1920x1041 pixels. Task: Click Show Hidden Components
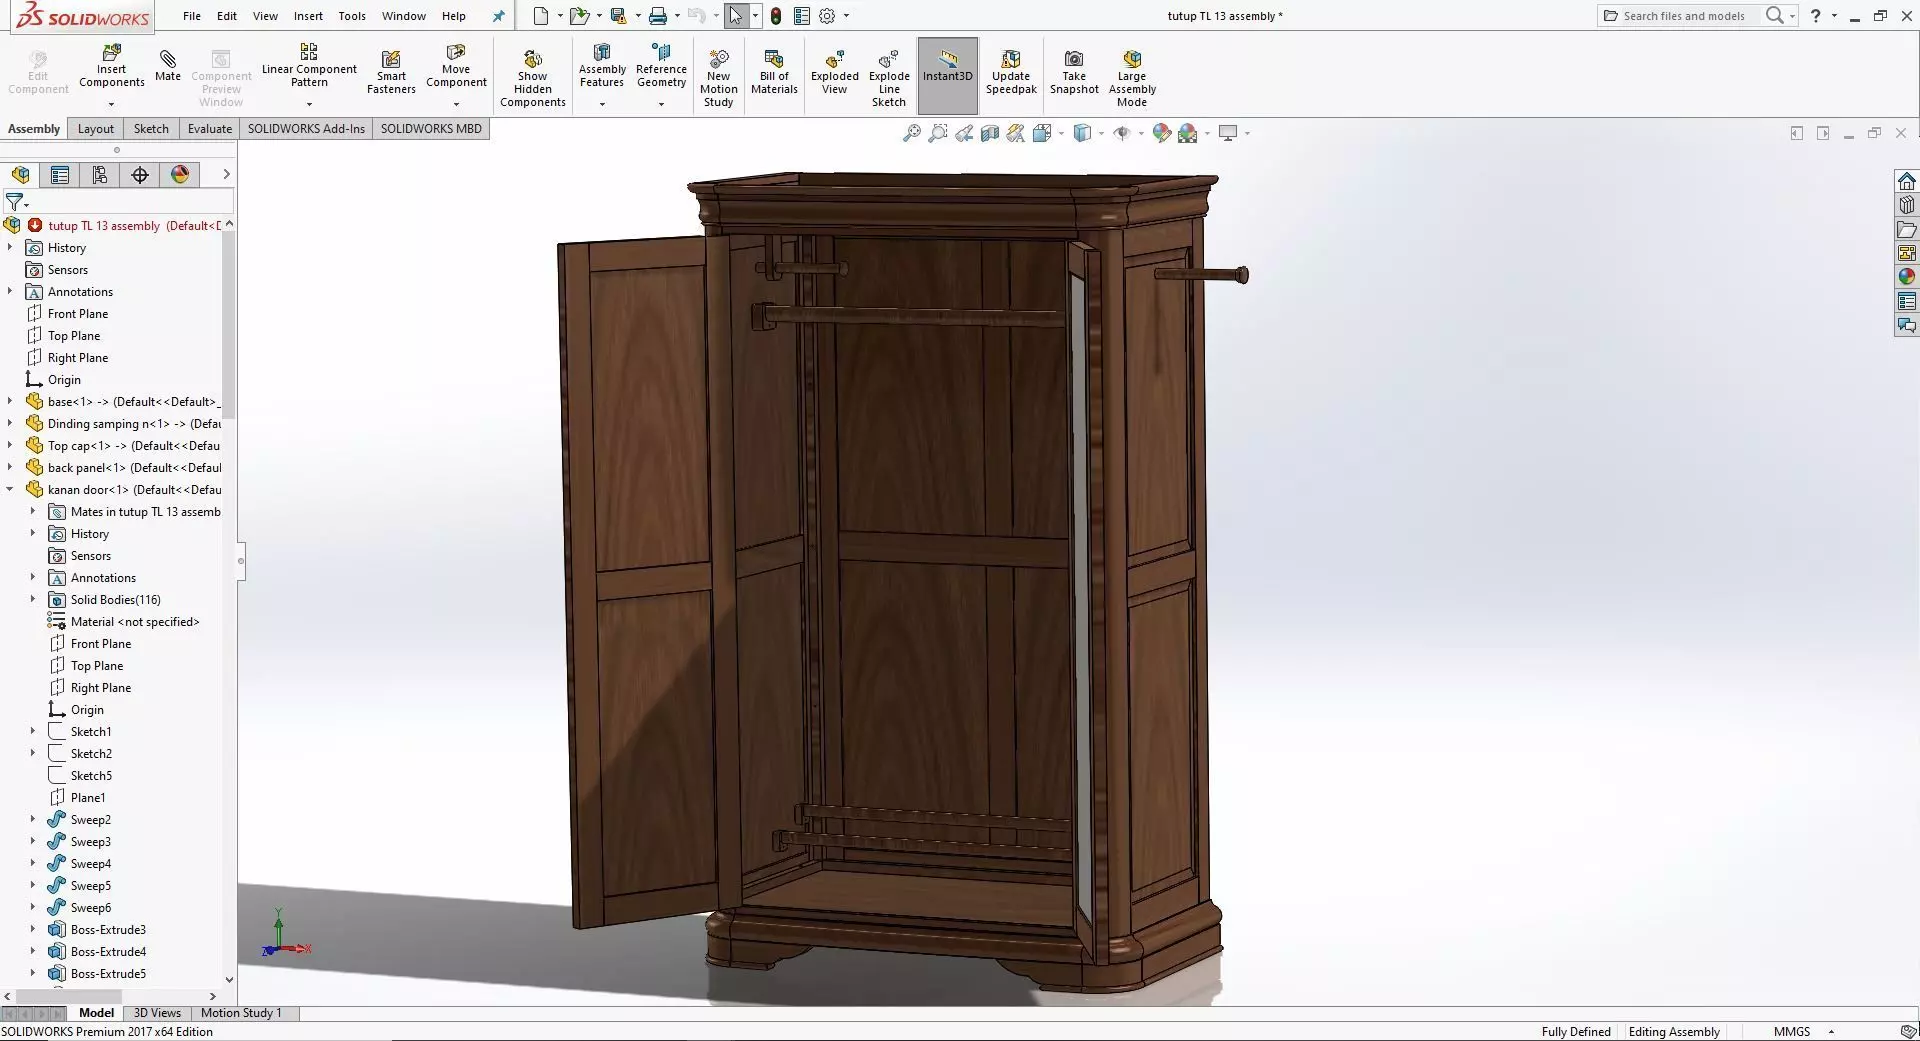(x=533, y=78)
